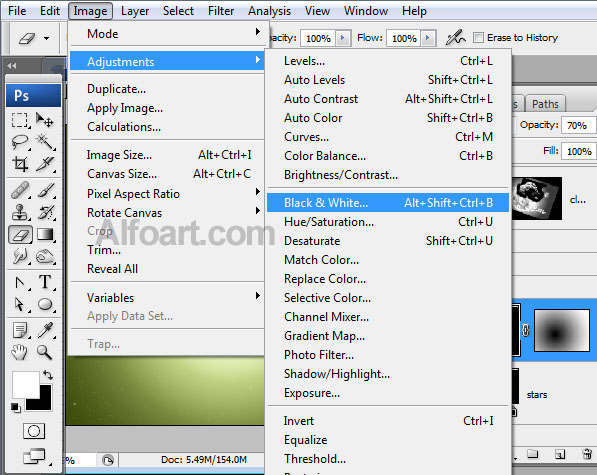Open the Flow slider arrow
Viewport: 597px width, 475px height.
[428, 38]
